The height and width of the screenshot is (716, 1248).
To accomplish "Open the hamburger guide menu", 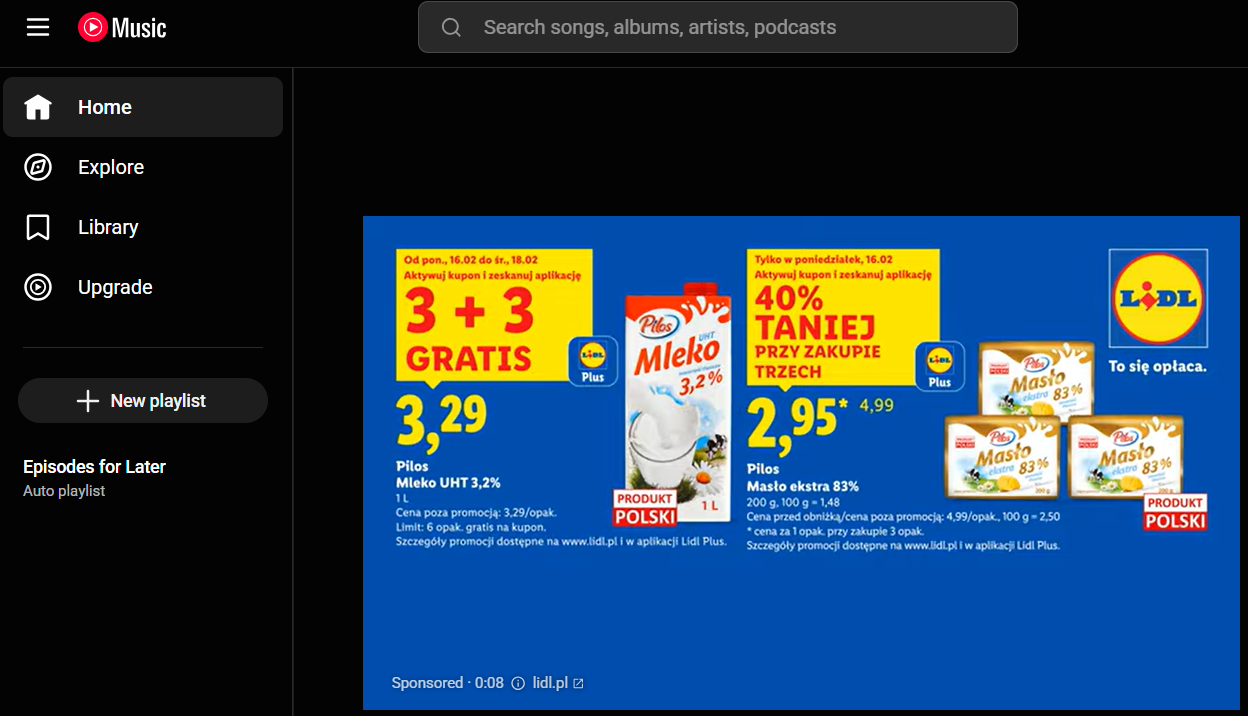I will (x=38, y=27).
